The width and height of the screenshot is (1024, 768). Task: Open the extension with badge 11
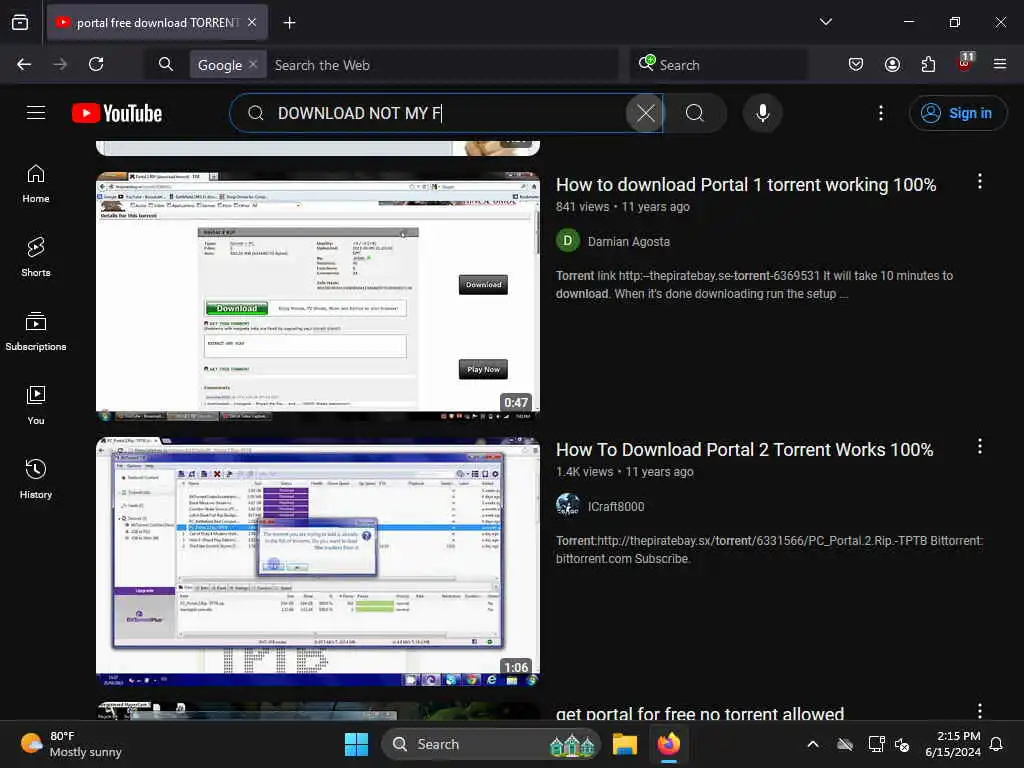click(x=965, y=63)
